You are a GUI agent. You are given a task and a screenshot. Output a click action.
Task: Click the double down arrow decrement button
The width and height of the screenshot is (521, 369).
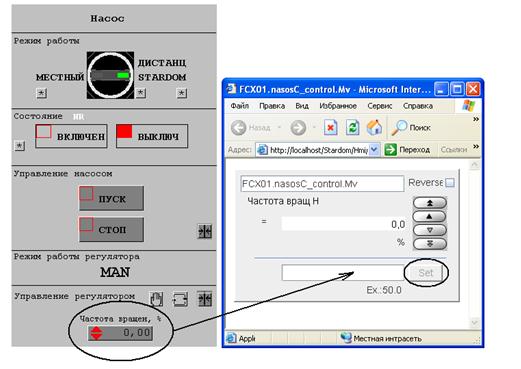430,244
